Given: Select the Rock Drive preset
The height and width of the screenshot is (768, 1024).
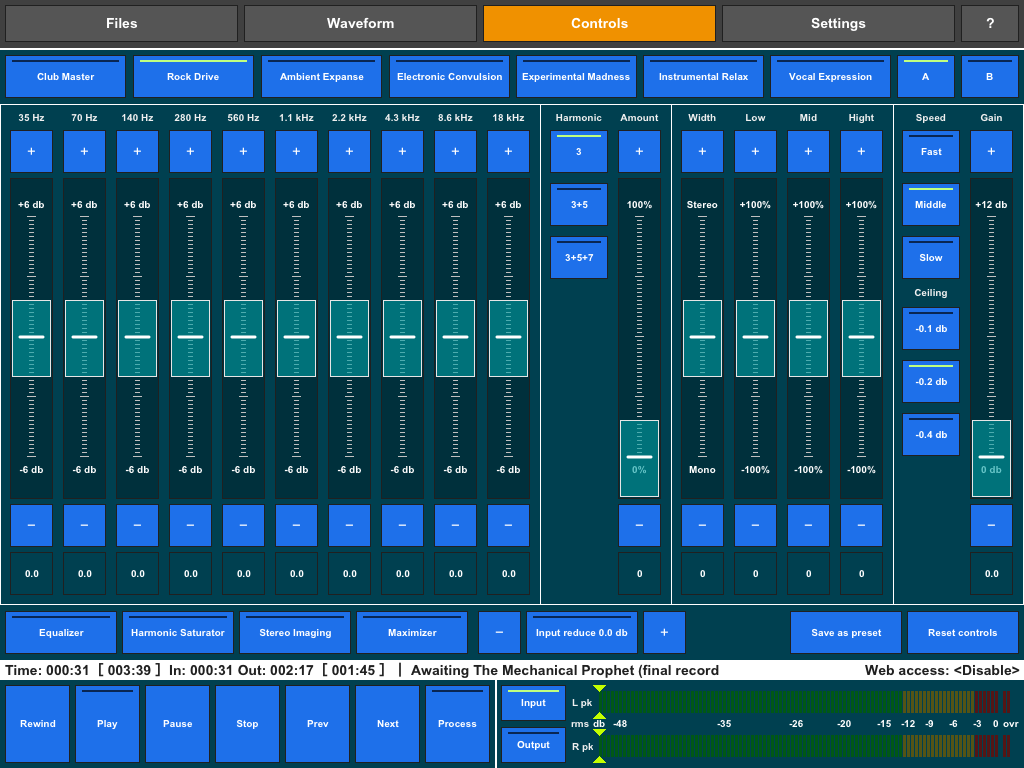Looking at the screenshot, I should point(193,76).
